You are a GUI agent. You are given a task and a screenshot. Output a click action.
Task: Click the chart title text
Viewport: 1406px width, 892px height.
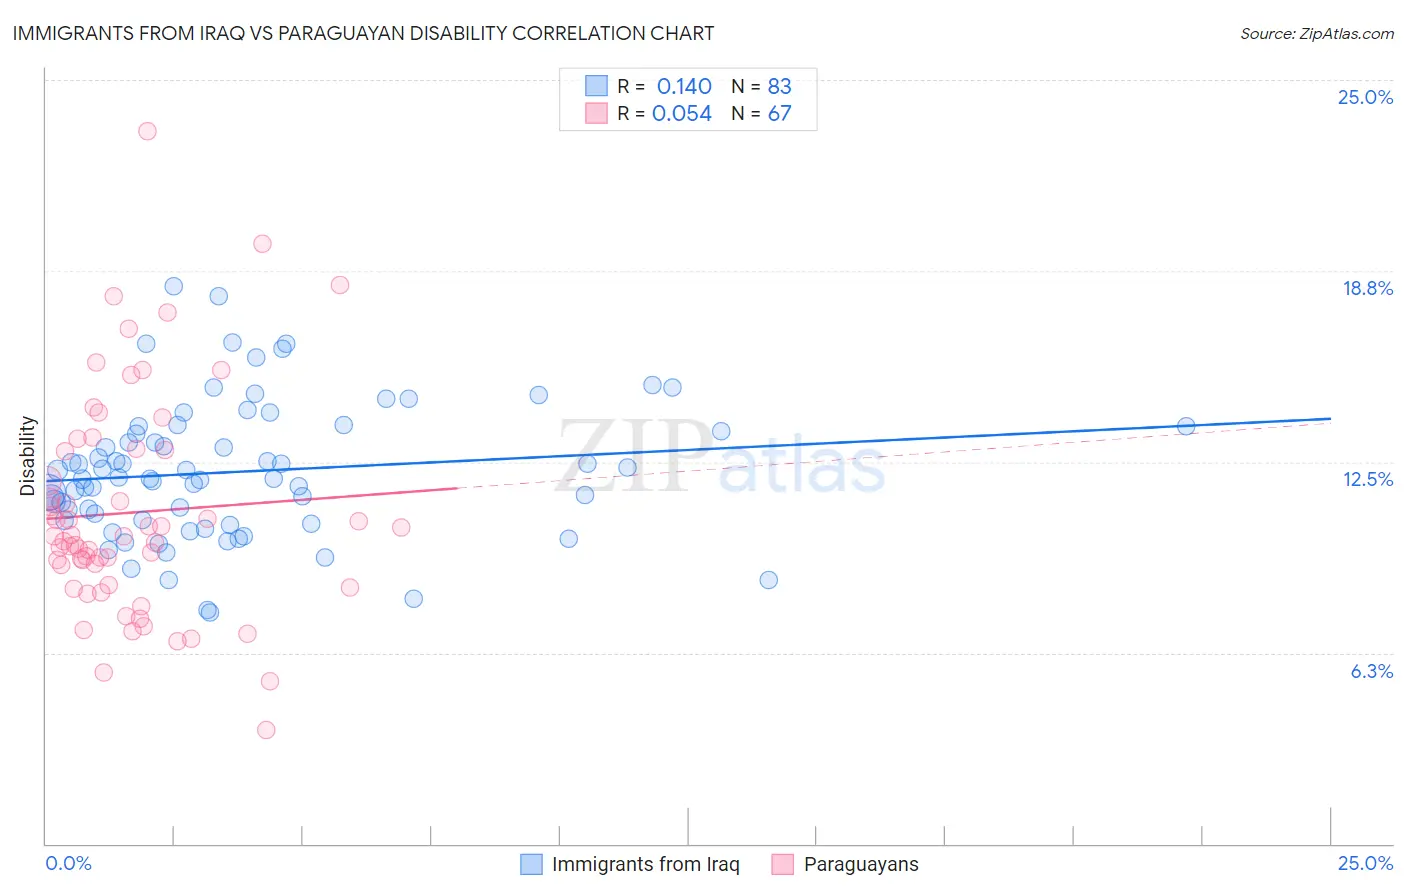coord(363,33)
